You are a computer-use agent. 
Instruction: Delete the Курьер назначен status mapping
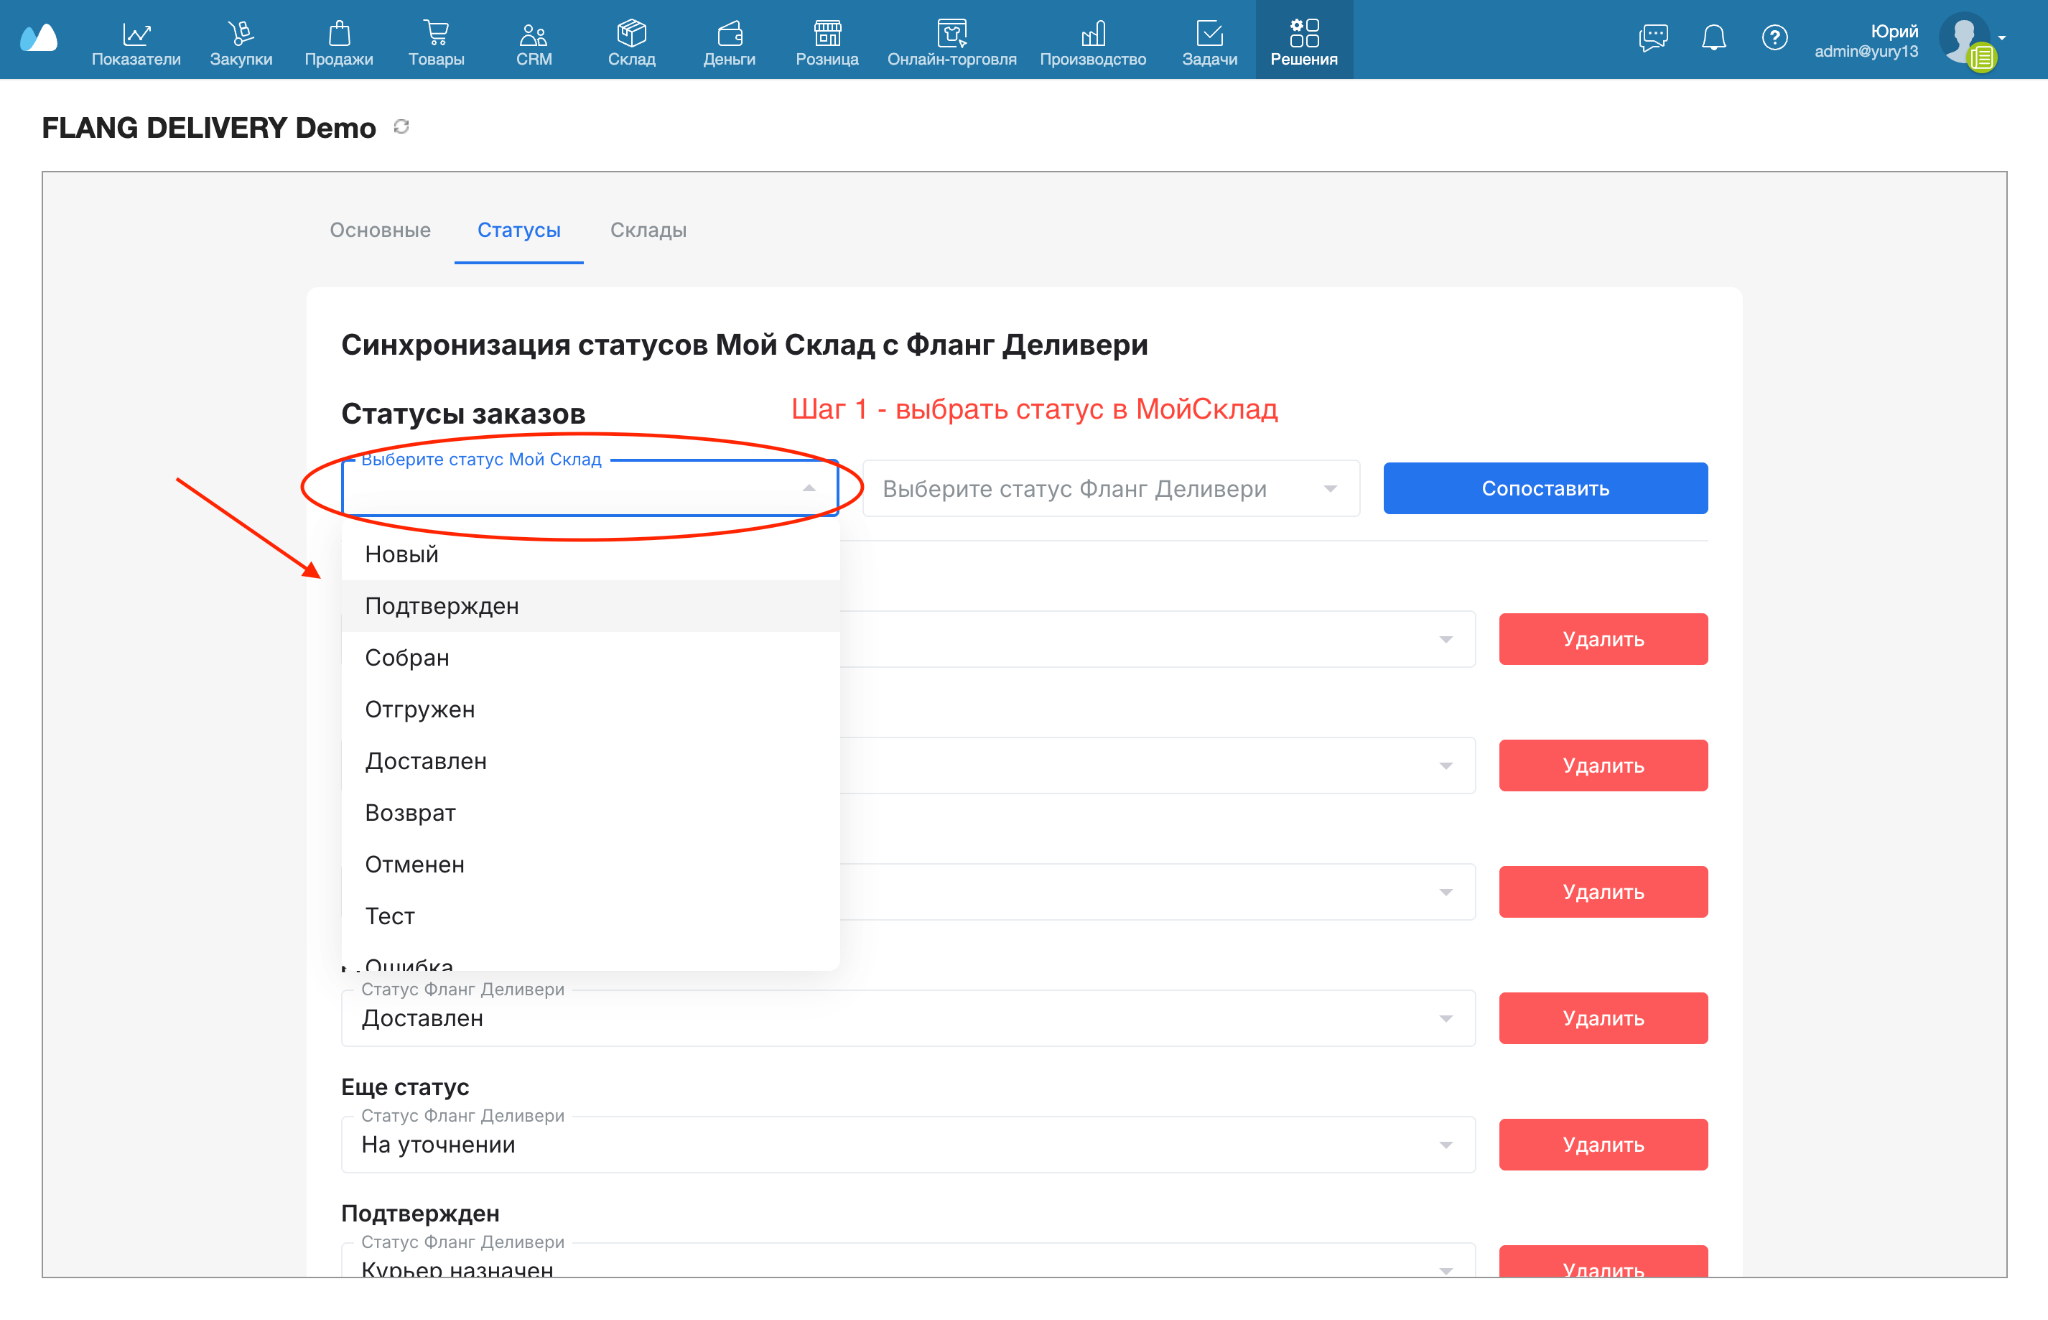coord(1603,1262)
